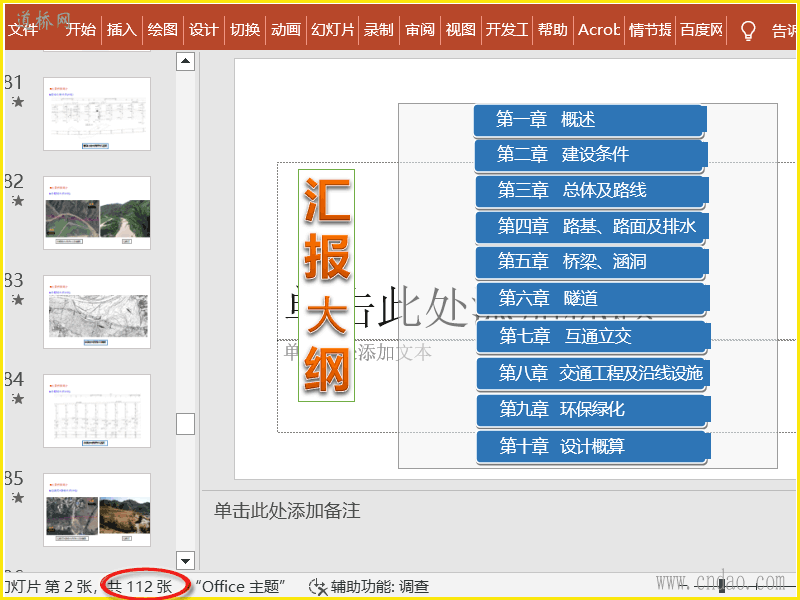Select the 第七章 互通立交 button
The width and height of the screenshot is (800, 600).
click(x=593, y=337)
